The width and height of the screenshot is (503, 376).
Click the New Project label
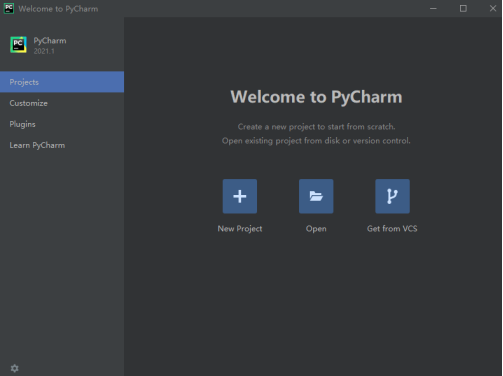[x=240, y=229]
